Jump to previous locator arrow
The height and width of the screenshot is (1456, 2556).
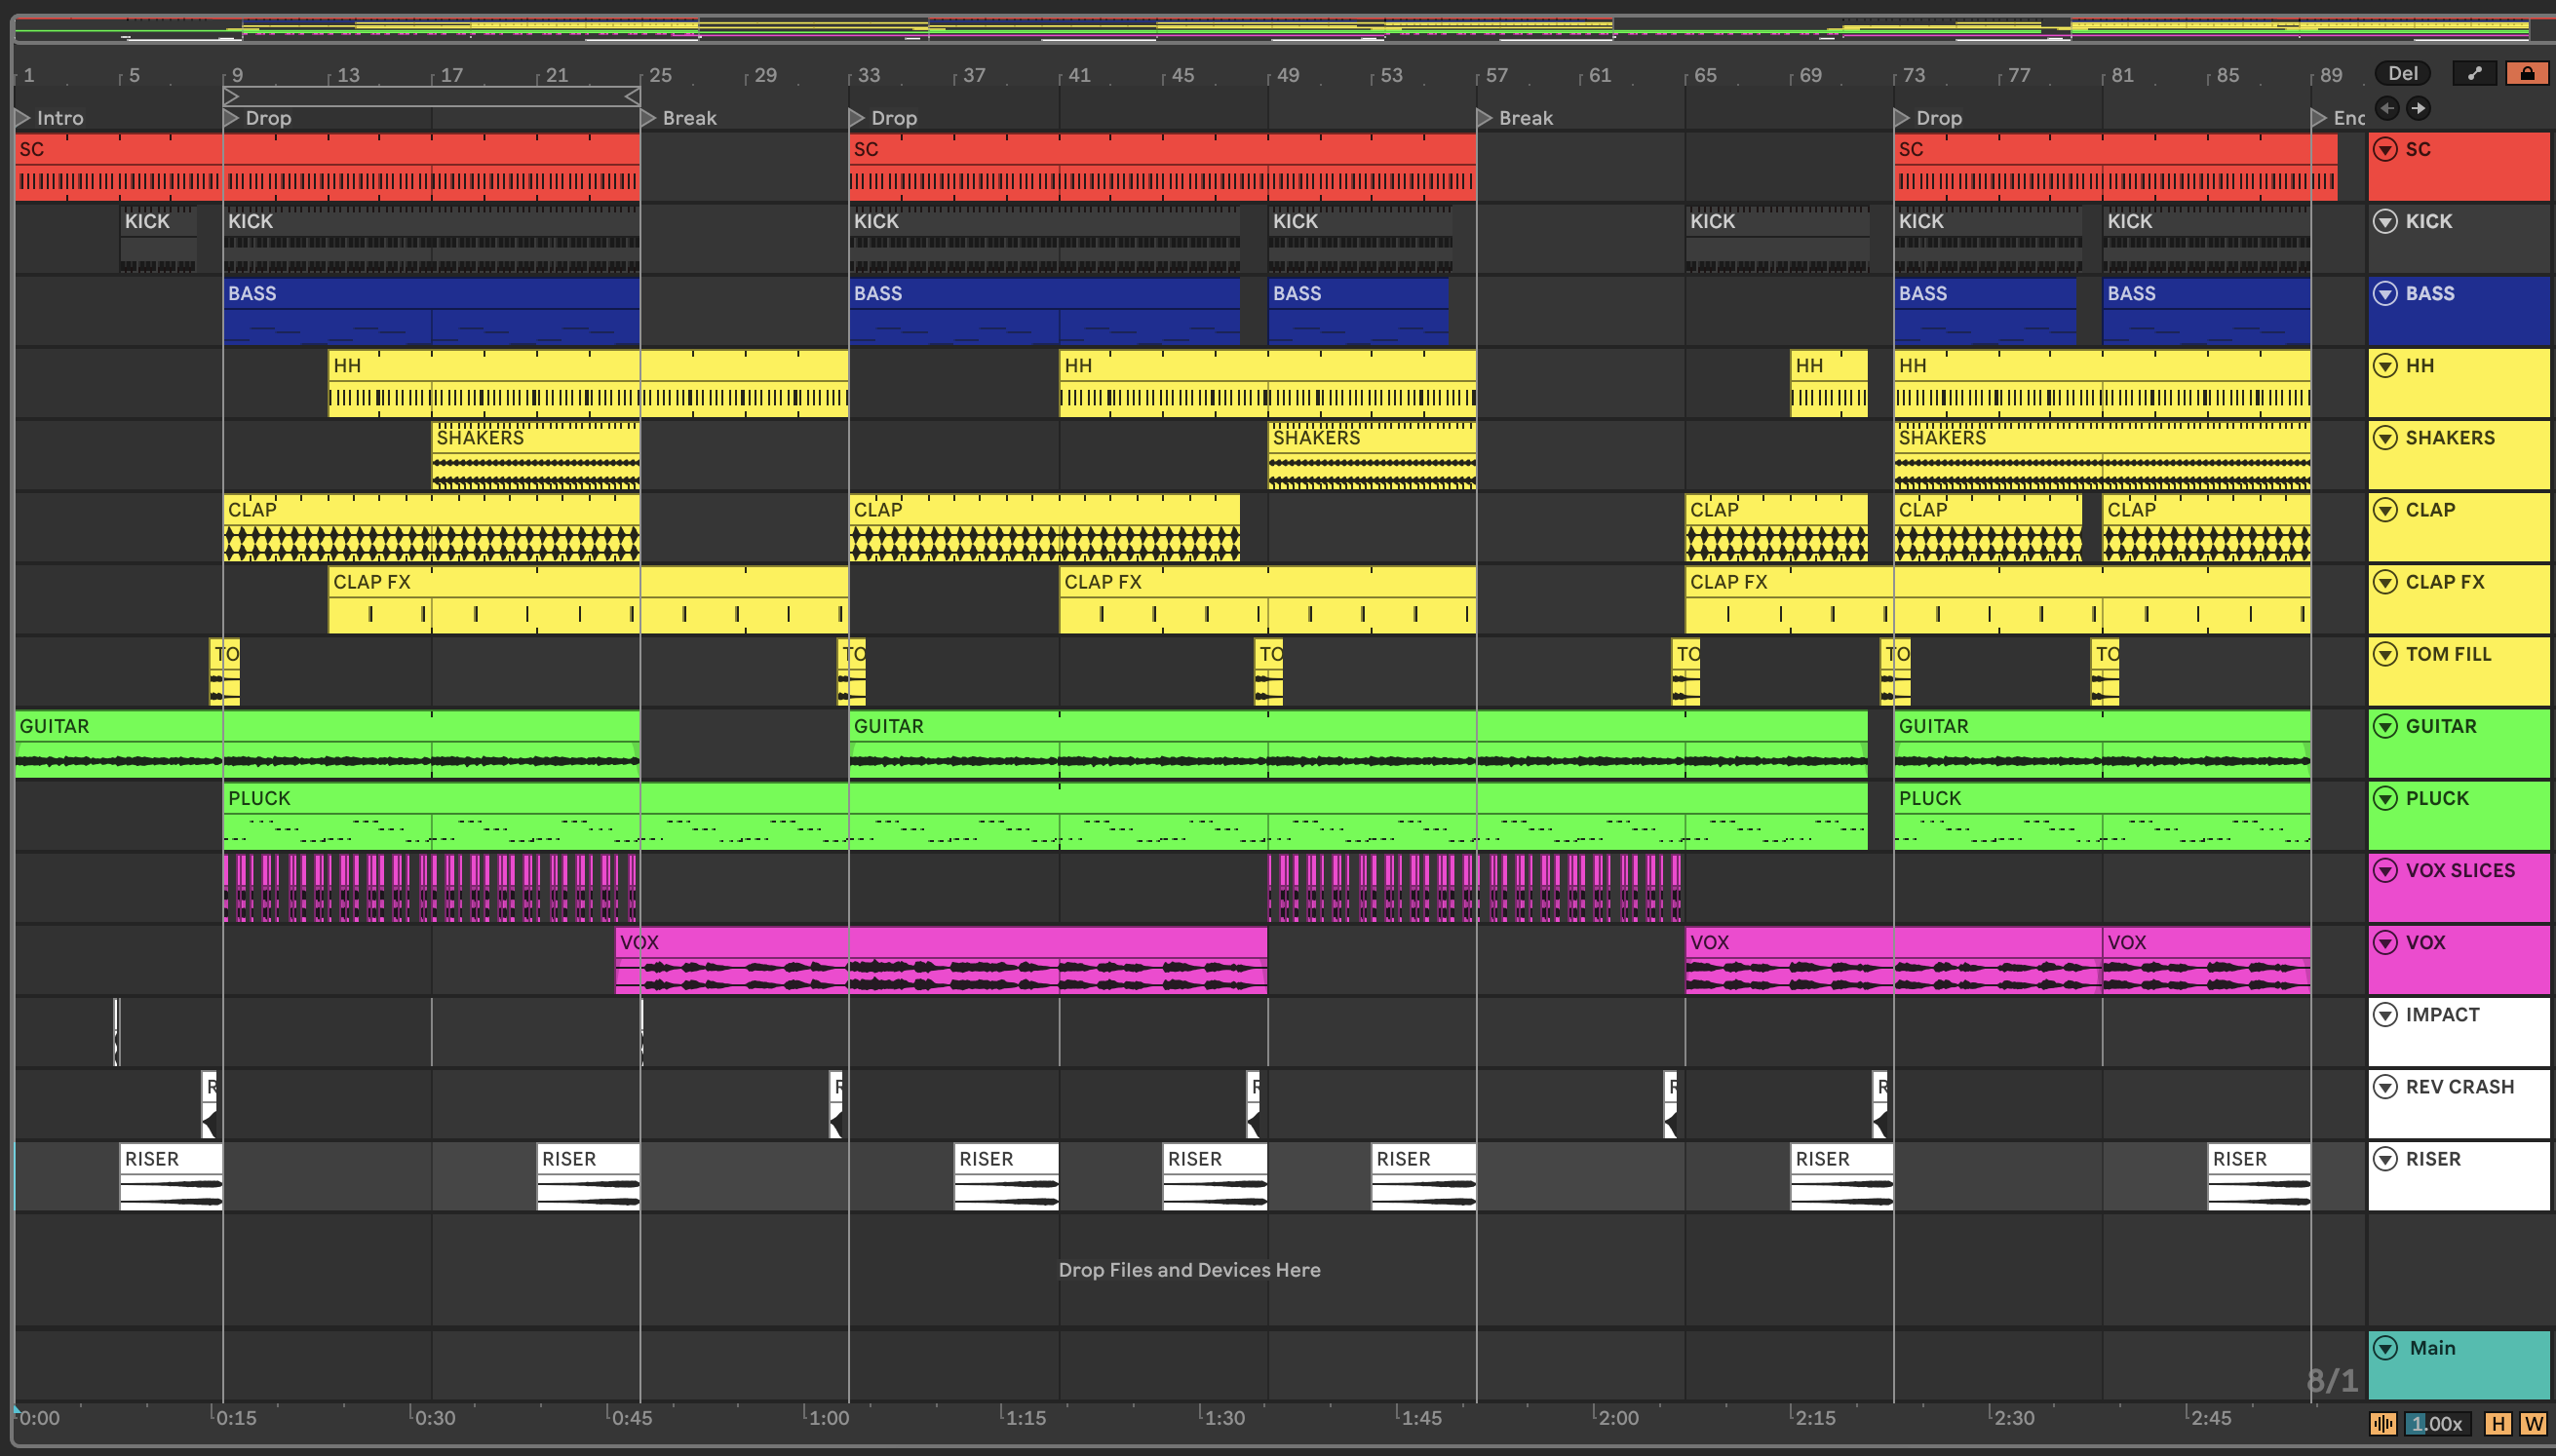[2387, 108]
